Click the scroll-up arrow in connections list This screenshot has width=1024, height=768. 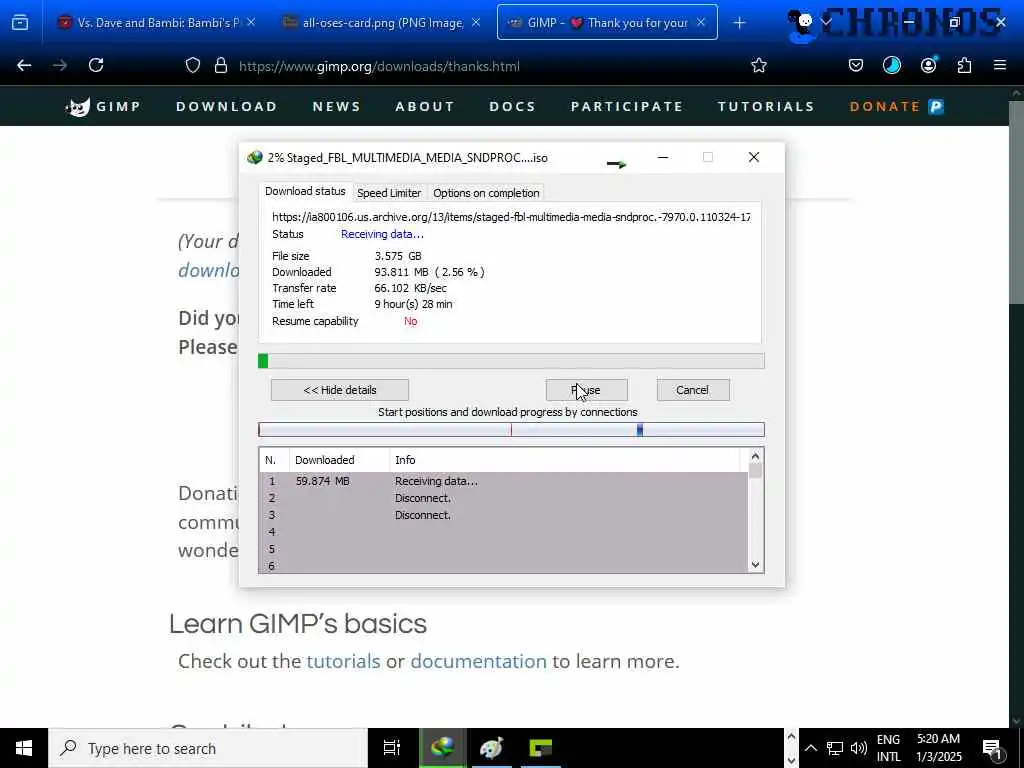[756, 456]
